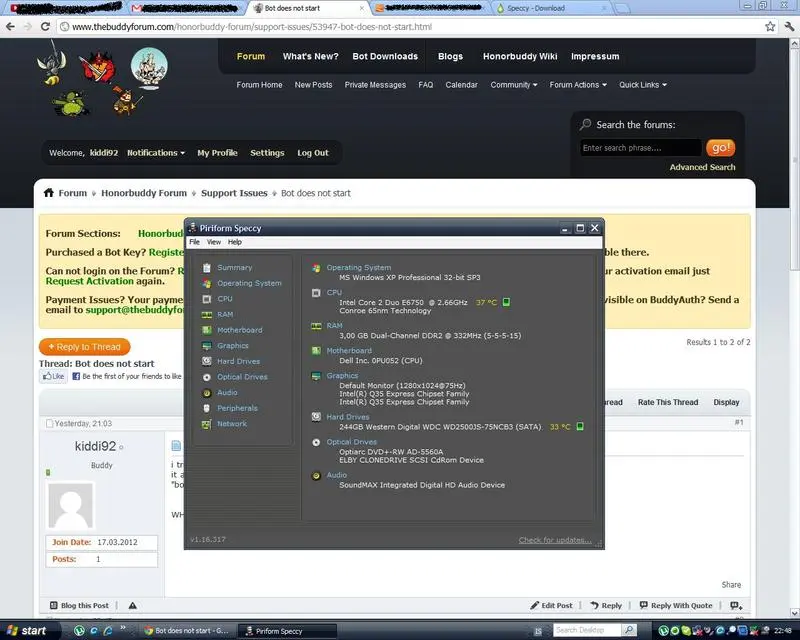
Task: Click hard drive temperature status indicator icon
Action: tap(580, 426)
